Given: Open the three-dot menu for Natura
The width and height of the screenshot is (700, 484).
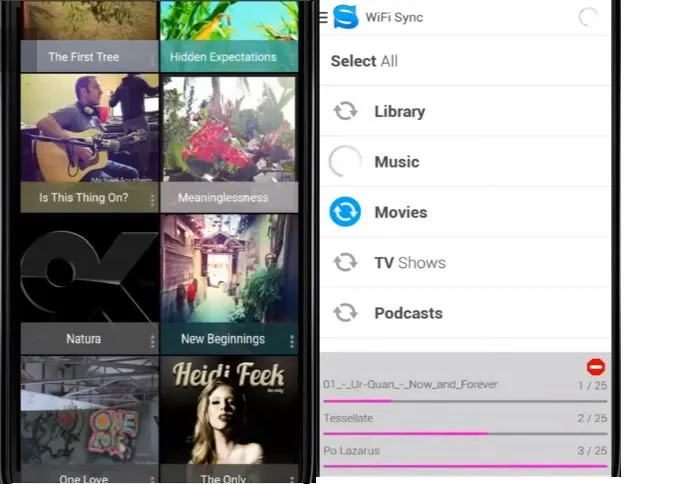Looking at the screenshot, I should [x=152, y=341].
